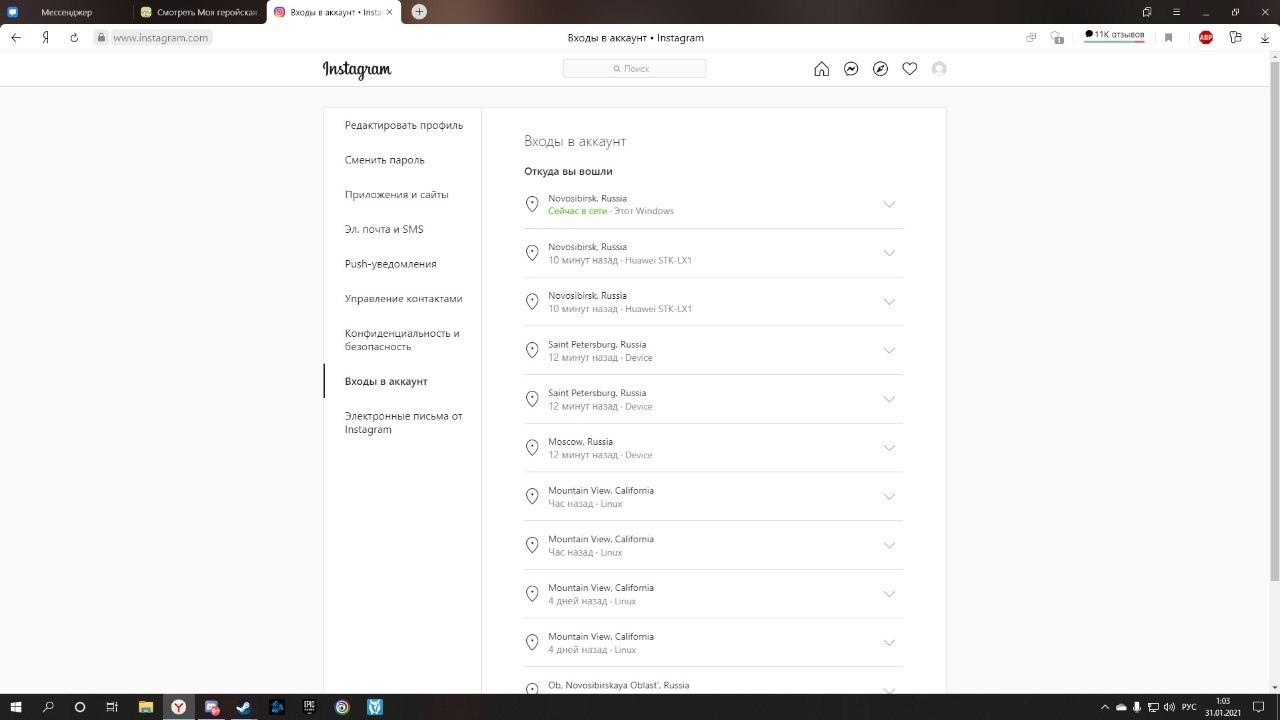
Task: Select the Instagram 'Входы в аккаунт' browser tab
Action: click(x=334, y=12)
